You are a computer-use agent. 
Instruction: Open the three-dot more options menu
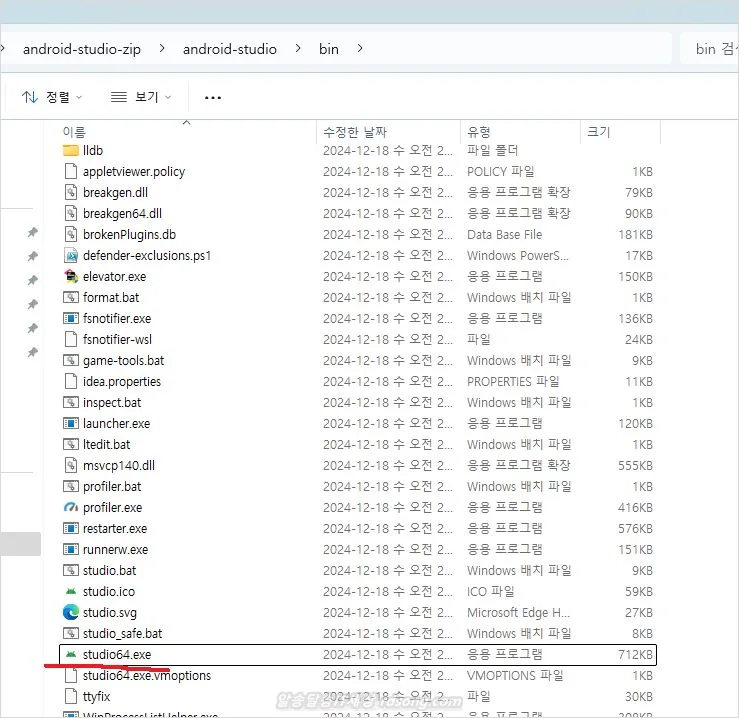point(212,98)
